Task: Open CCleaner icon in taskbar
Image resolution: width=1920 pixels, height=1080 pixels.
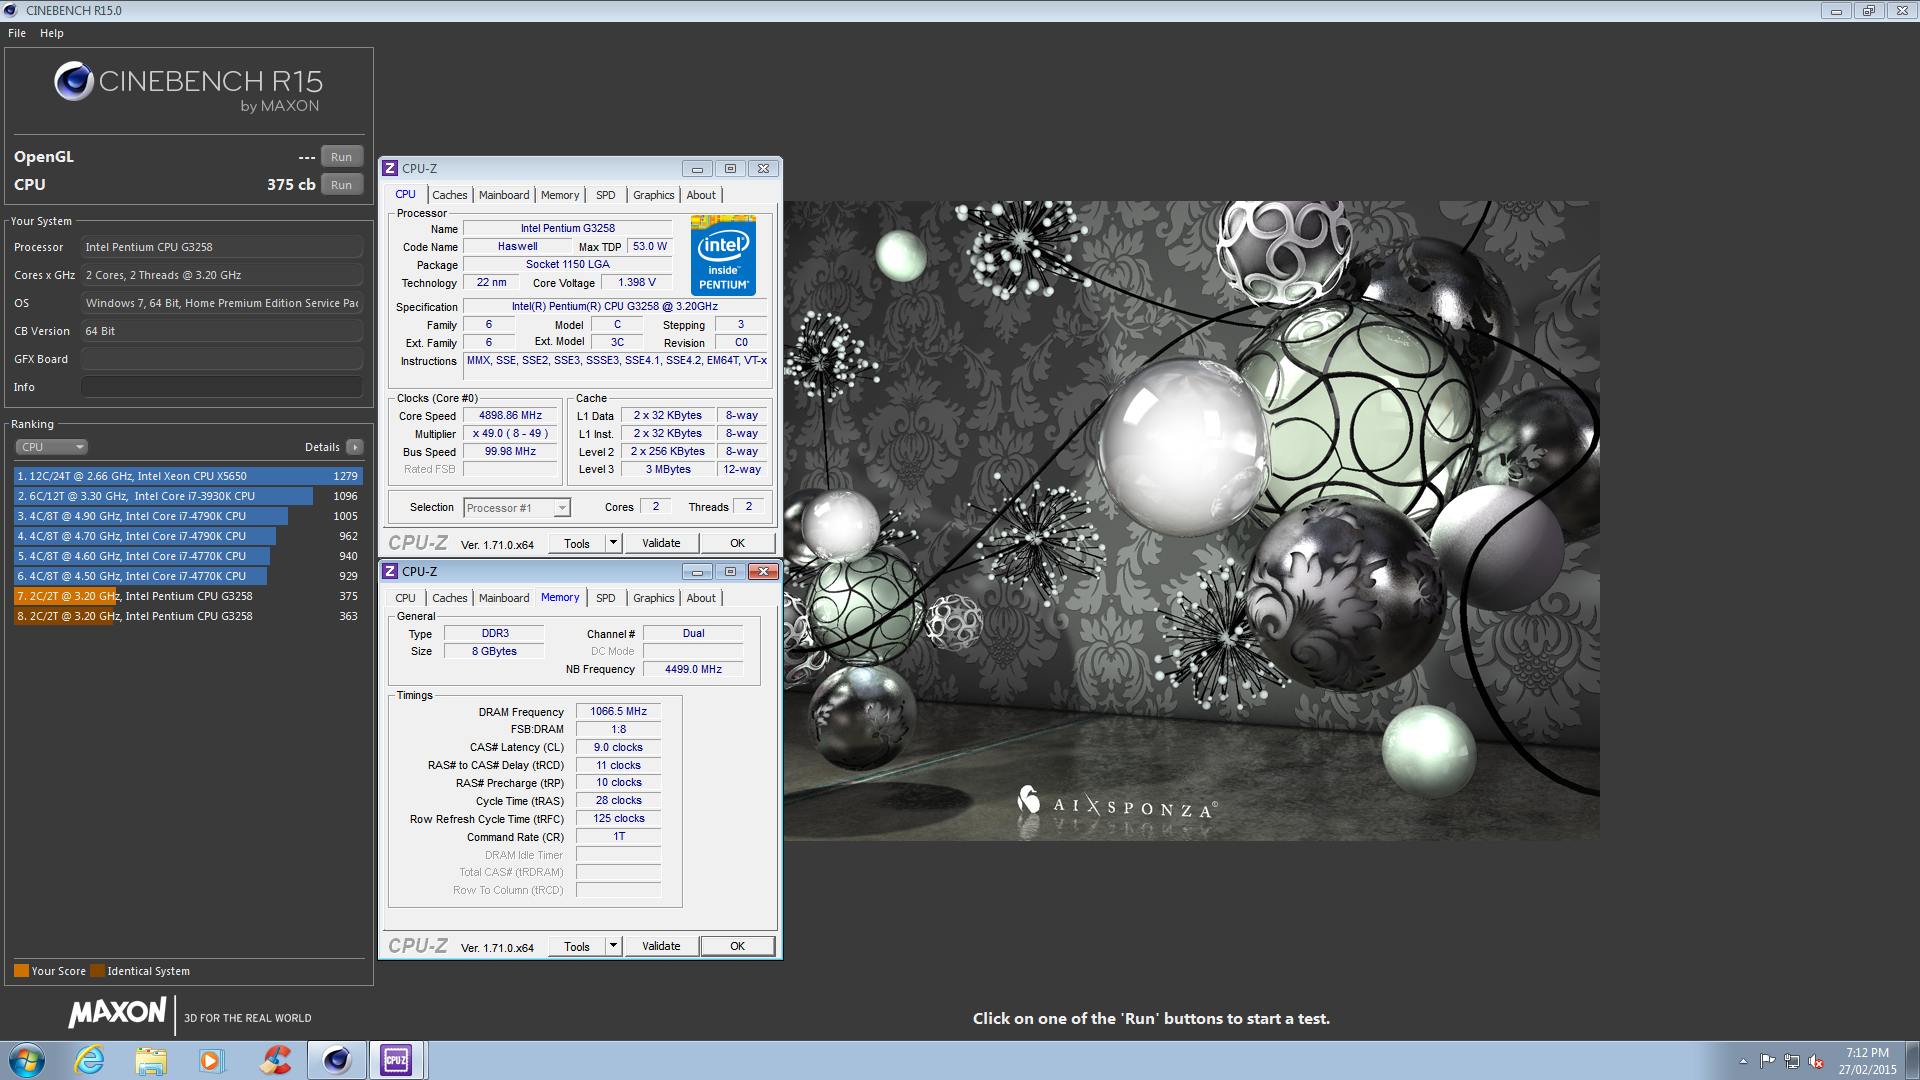Action: point(274,1060)
